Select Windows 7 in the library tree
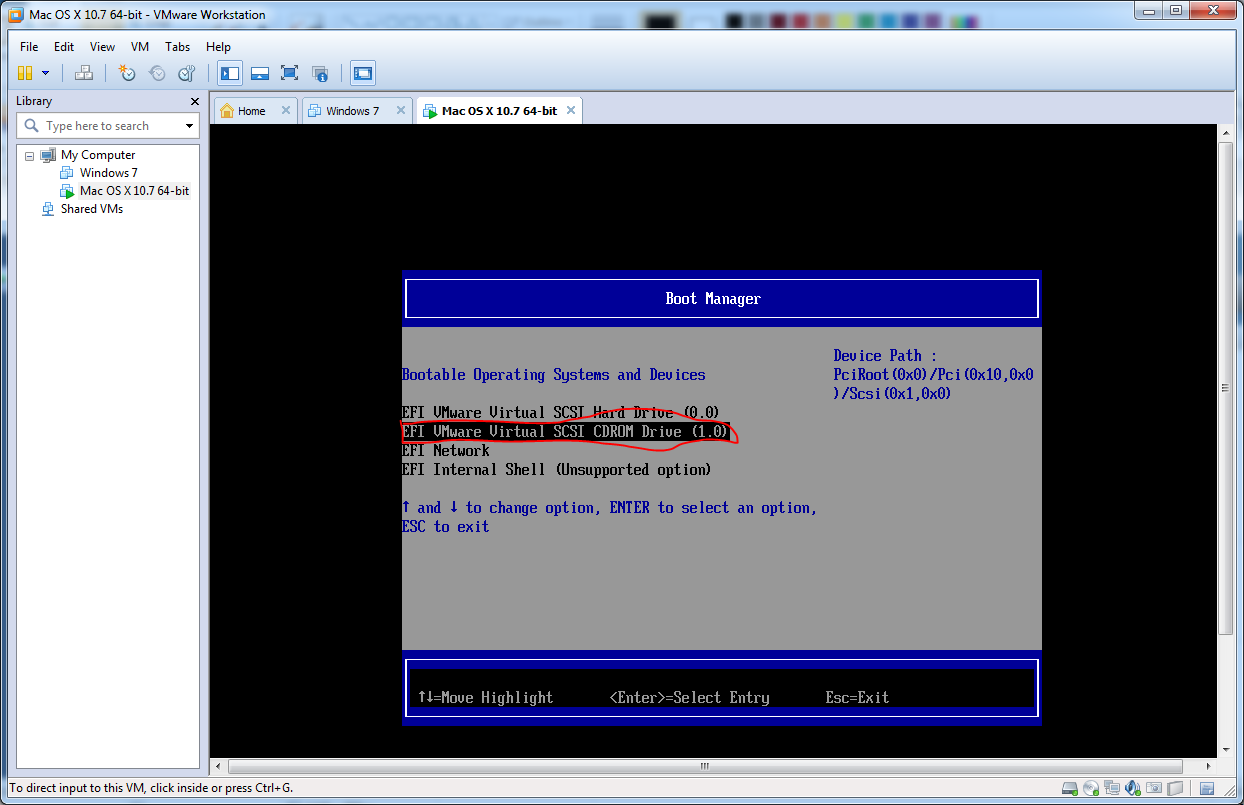Viewport: 1244px width, 805px height. coord(109,173)
